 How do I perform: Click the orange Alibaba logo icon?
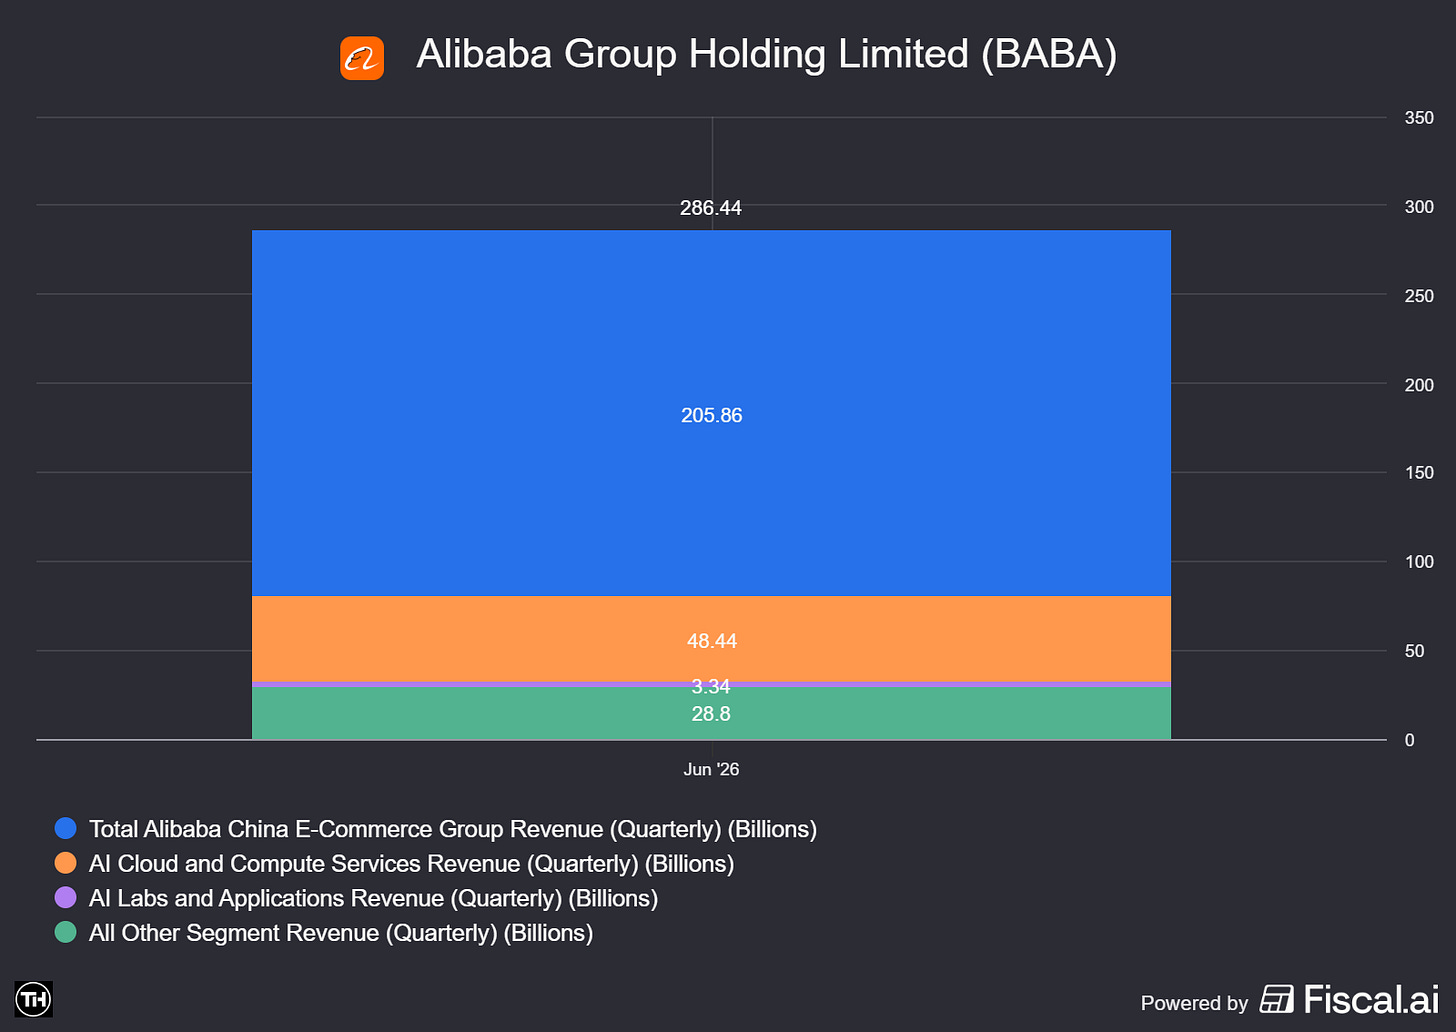pyautogui.click(x=362, y=58)
